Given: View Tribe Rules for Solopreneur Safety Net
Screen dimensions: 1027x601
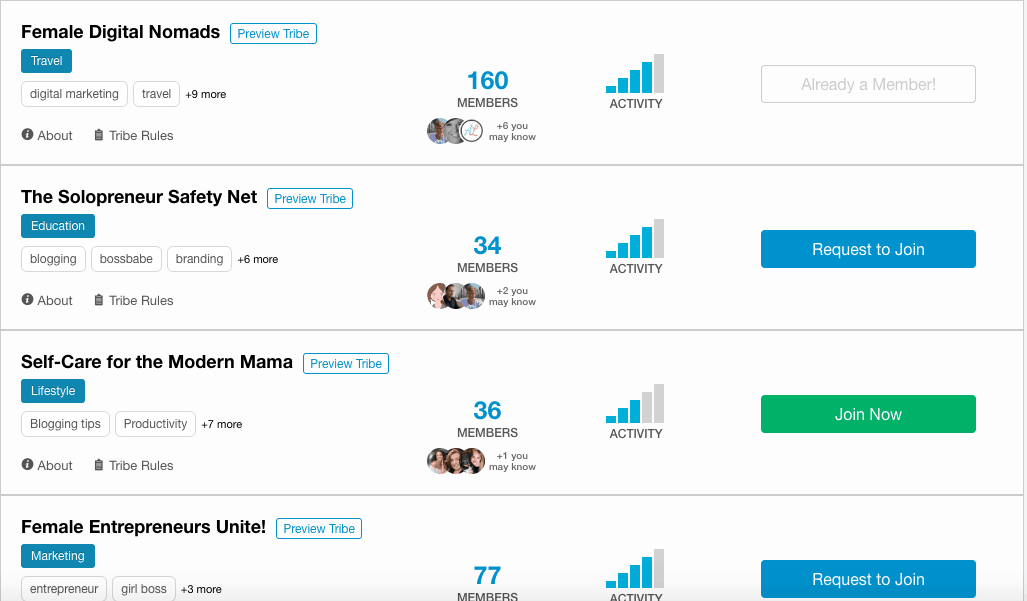Looking at the screenshot, I should (134, 300).
